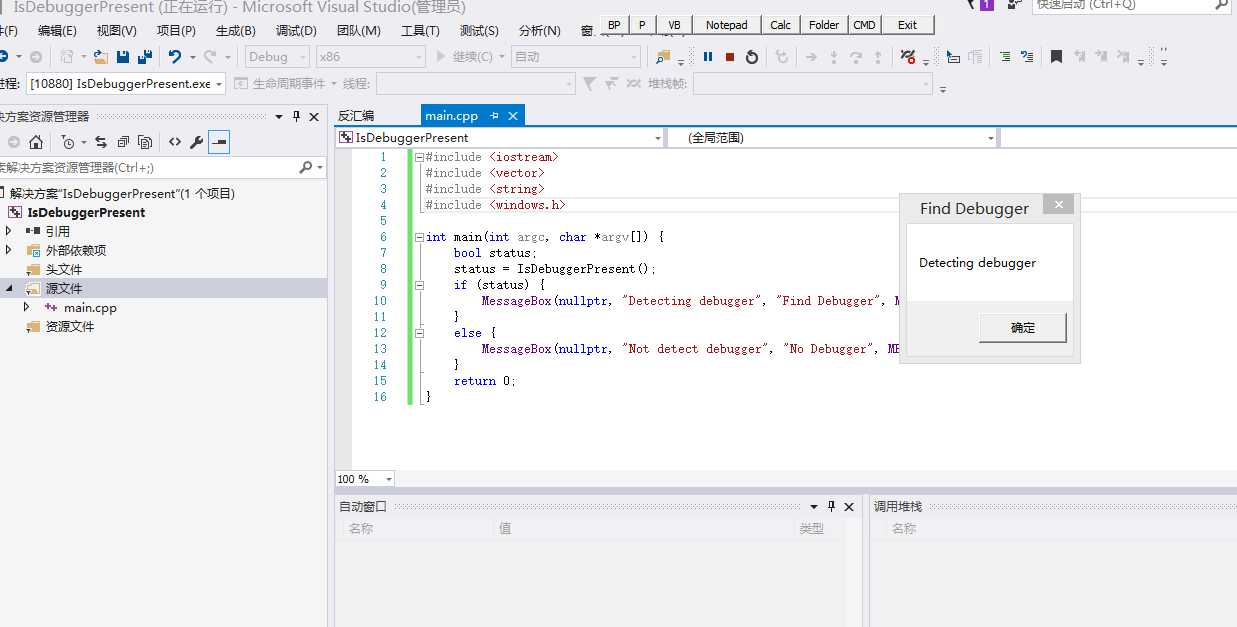Screen dimensions: 1237x627
Task: Toggle auto-hide pin on Solution Explorer panel
Action: (296, 117)
